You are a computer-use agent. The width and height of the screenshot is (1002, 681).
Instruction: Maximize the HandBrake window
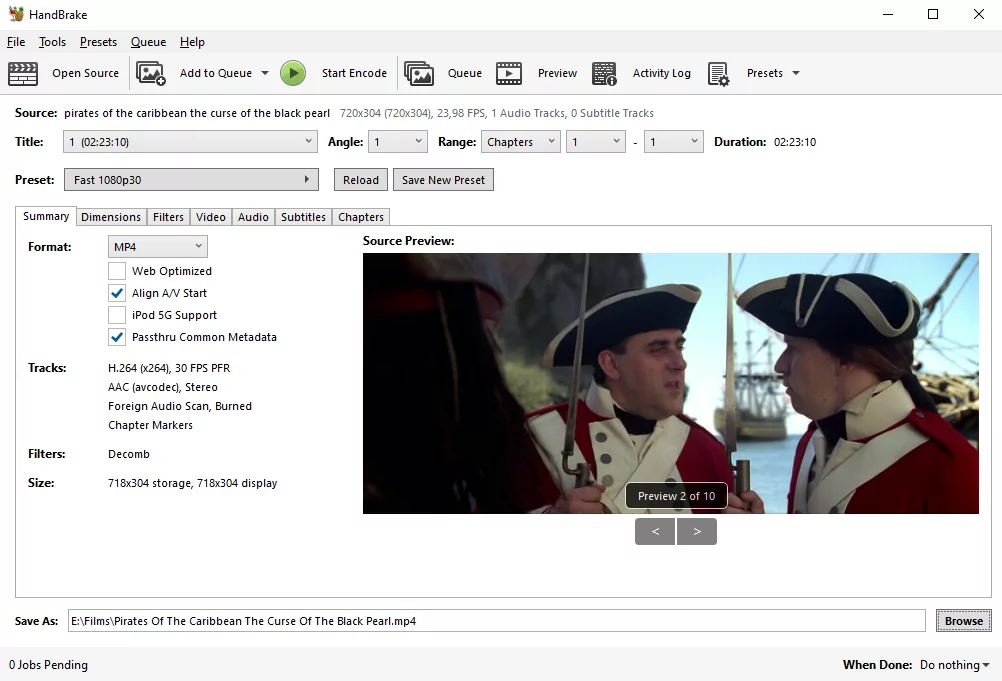point(933,14)
